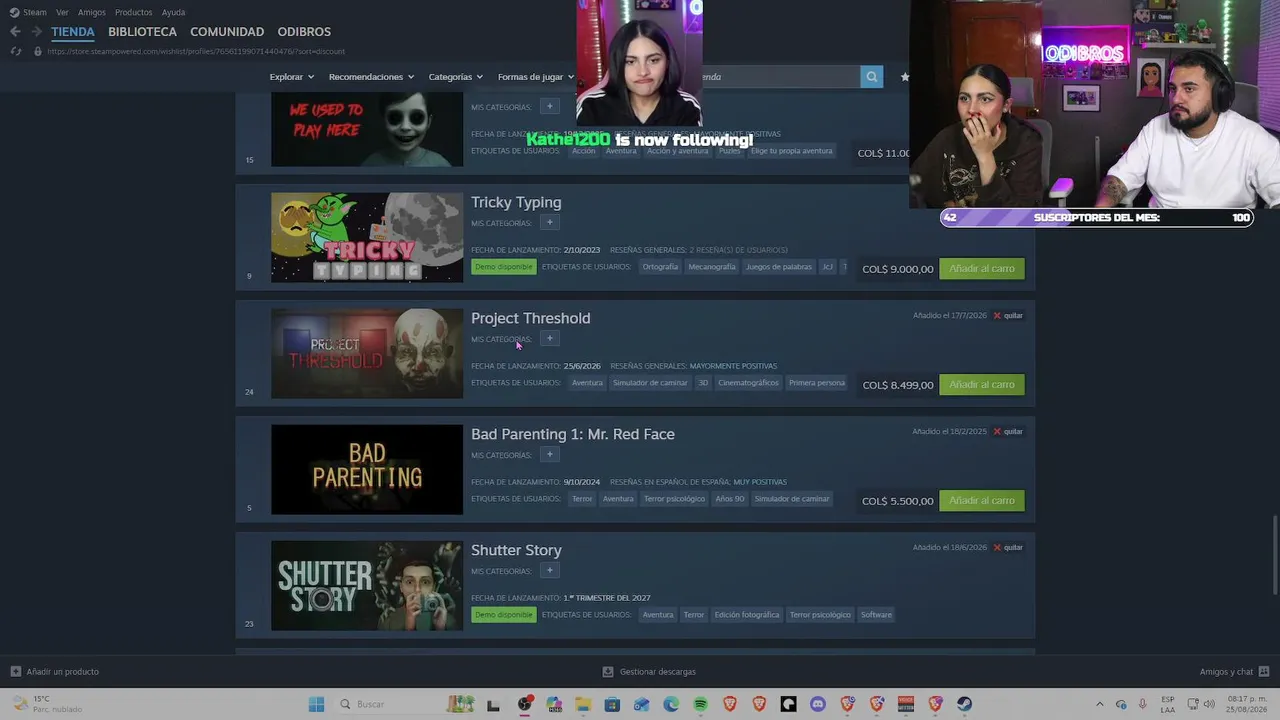Open the Ver menu
The width and height of the screenshot is (1280, 720).
click(x=62, y=12)
